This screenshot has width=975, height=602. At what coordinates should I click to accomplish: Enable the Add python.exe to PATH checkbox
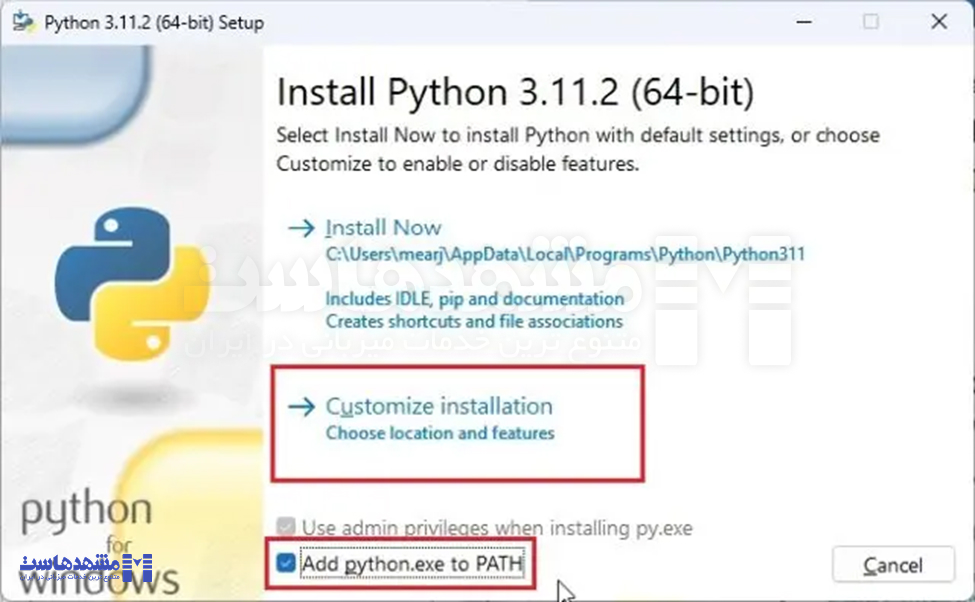pos(286,564)
